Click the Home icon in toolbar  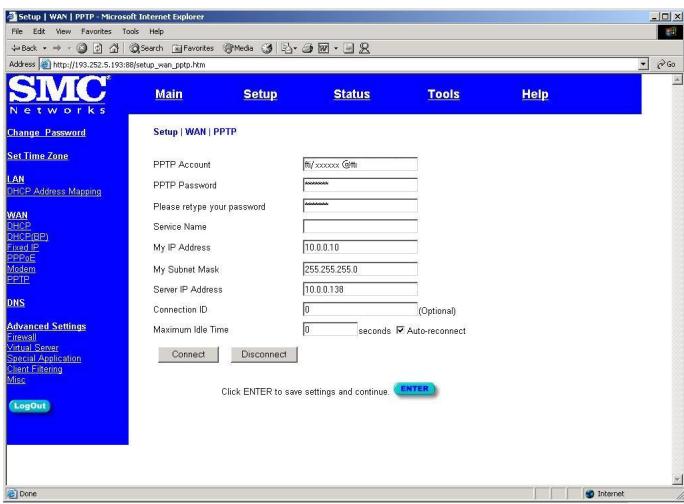114,48
